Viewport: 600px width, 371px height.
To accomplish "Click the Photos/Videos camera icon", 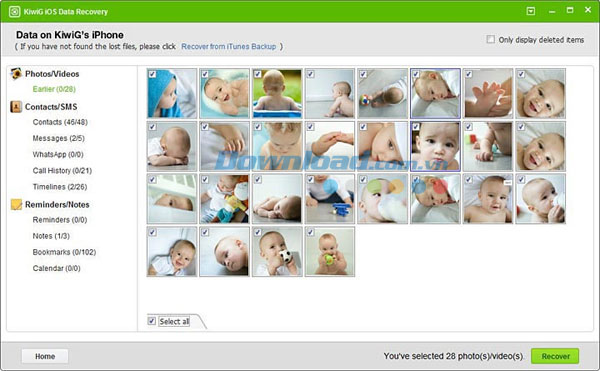I will (16, 73).
